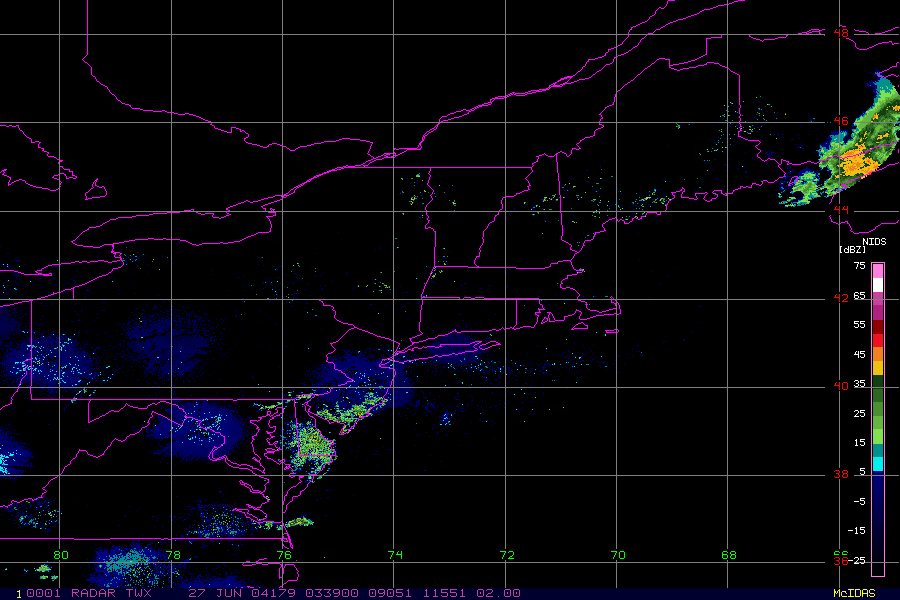Pick the pink 75 dBZ color segment
This screenshot has height=600, width=900.
(x=878, y=271)
